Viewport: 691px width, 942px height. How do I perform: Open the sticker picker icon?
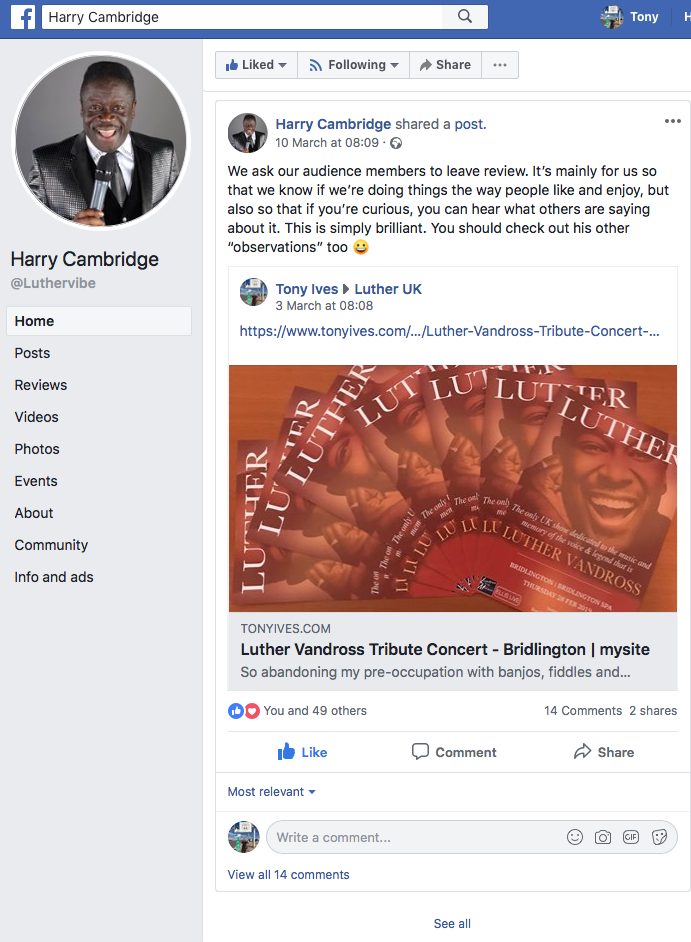tap(659, 837)
